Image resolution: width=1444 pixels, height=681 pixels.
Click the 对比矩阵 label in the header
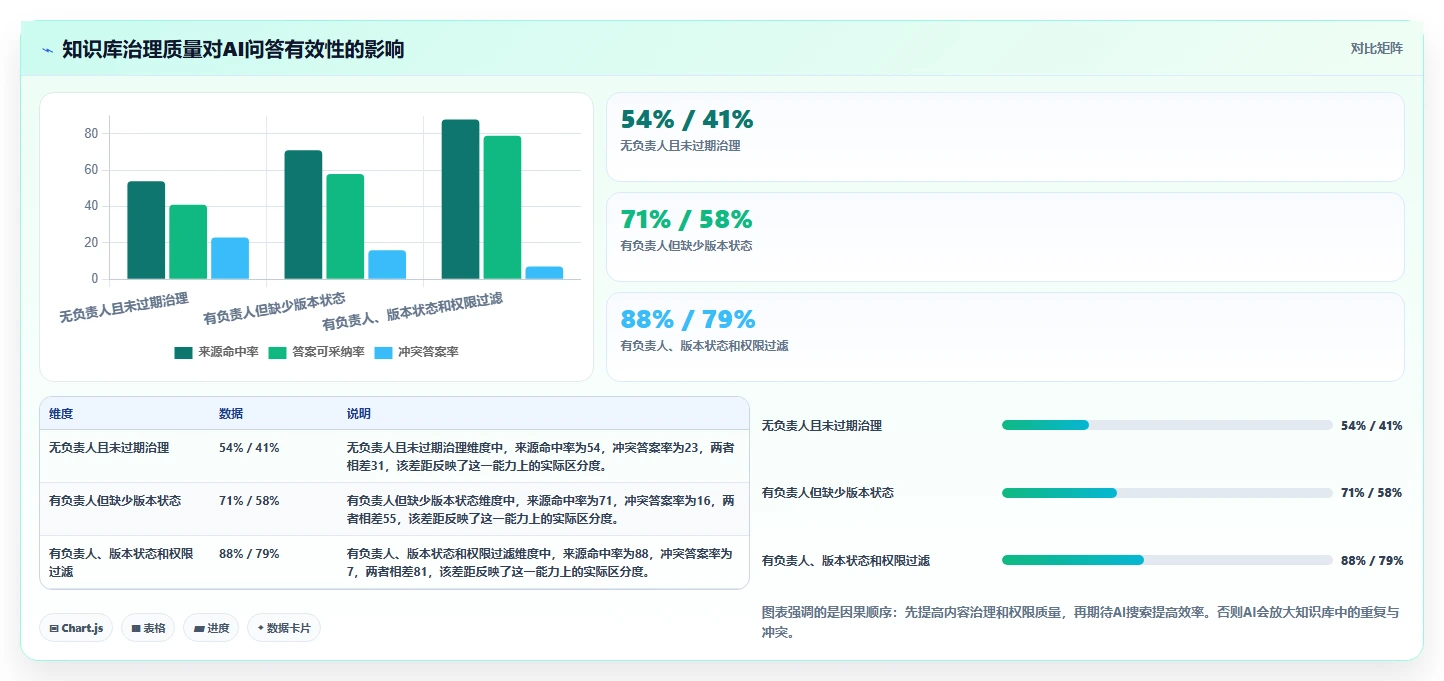click(1376, 48)
